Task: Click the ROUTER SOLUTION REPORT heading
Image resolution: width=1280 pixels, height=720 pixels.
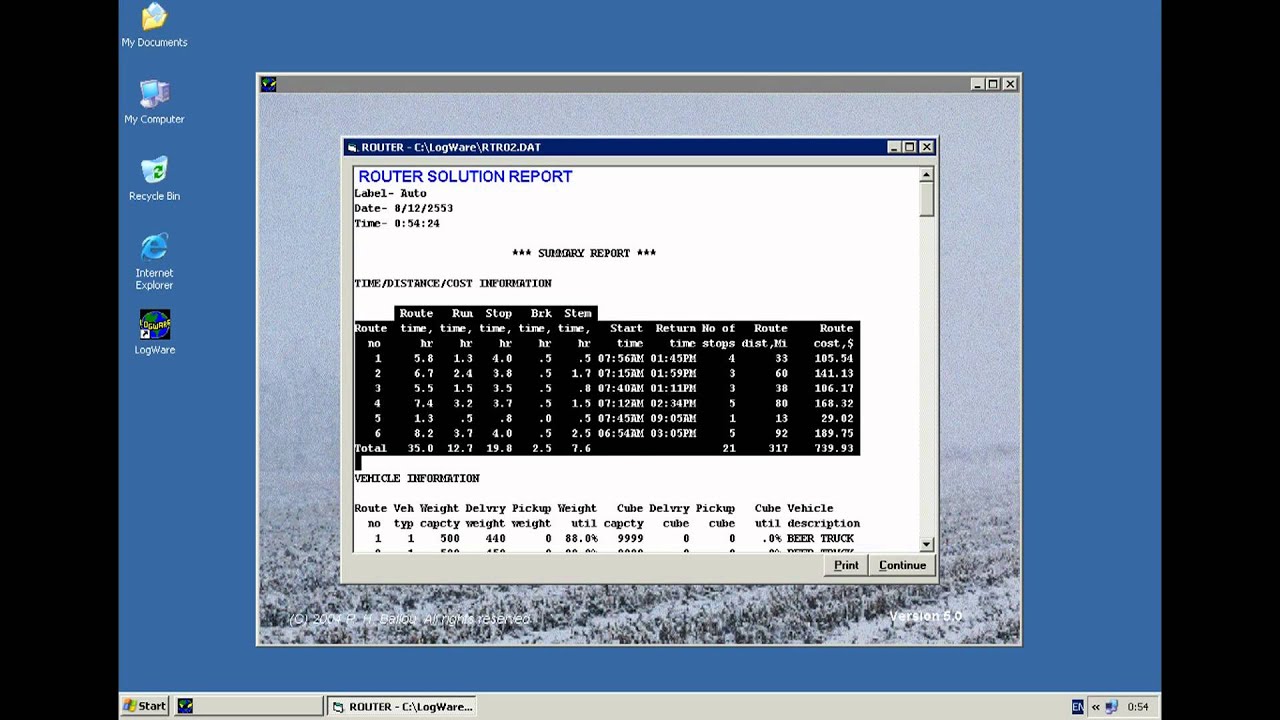Action: pos(465,176)
